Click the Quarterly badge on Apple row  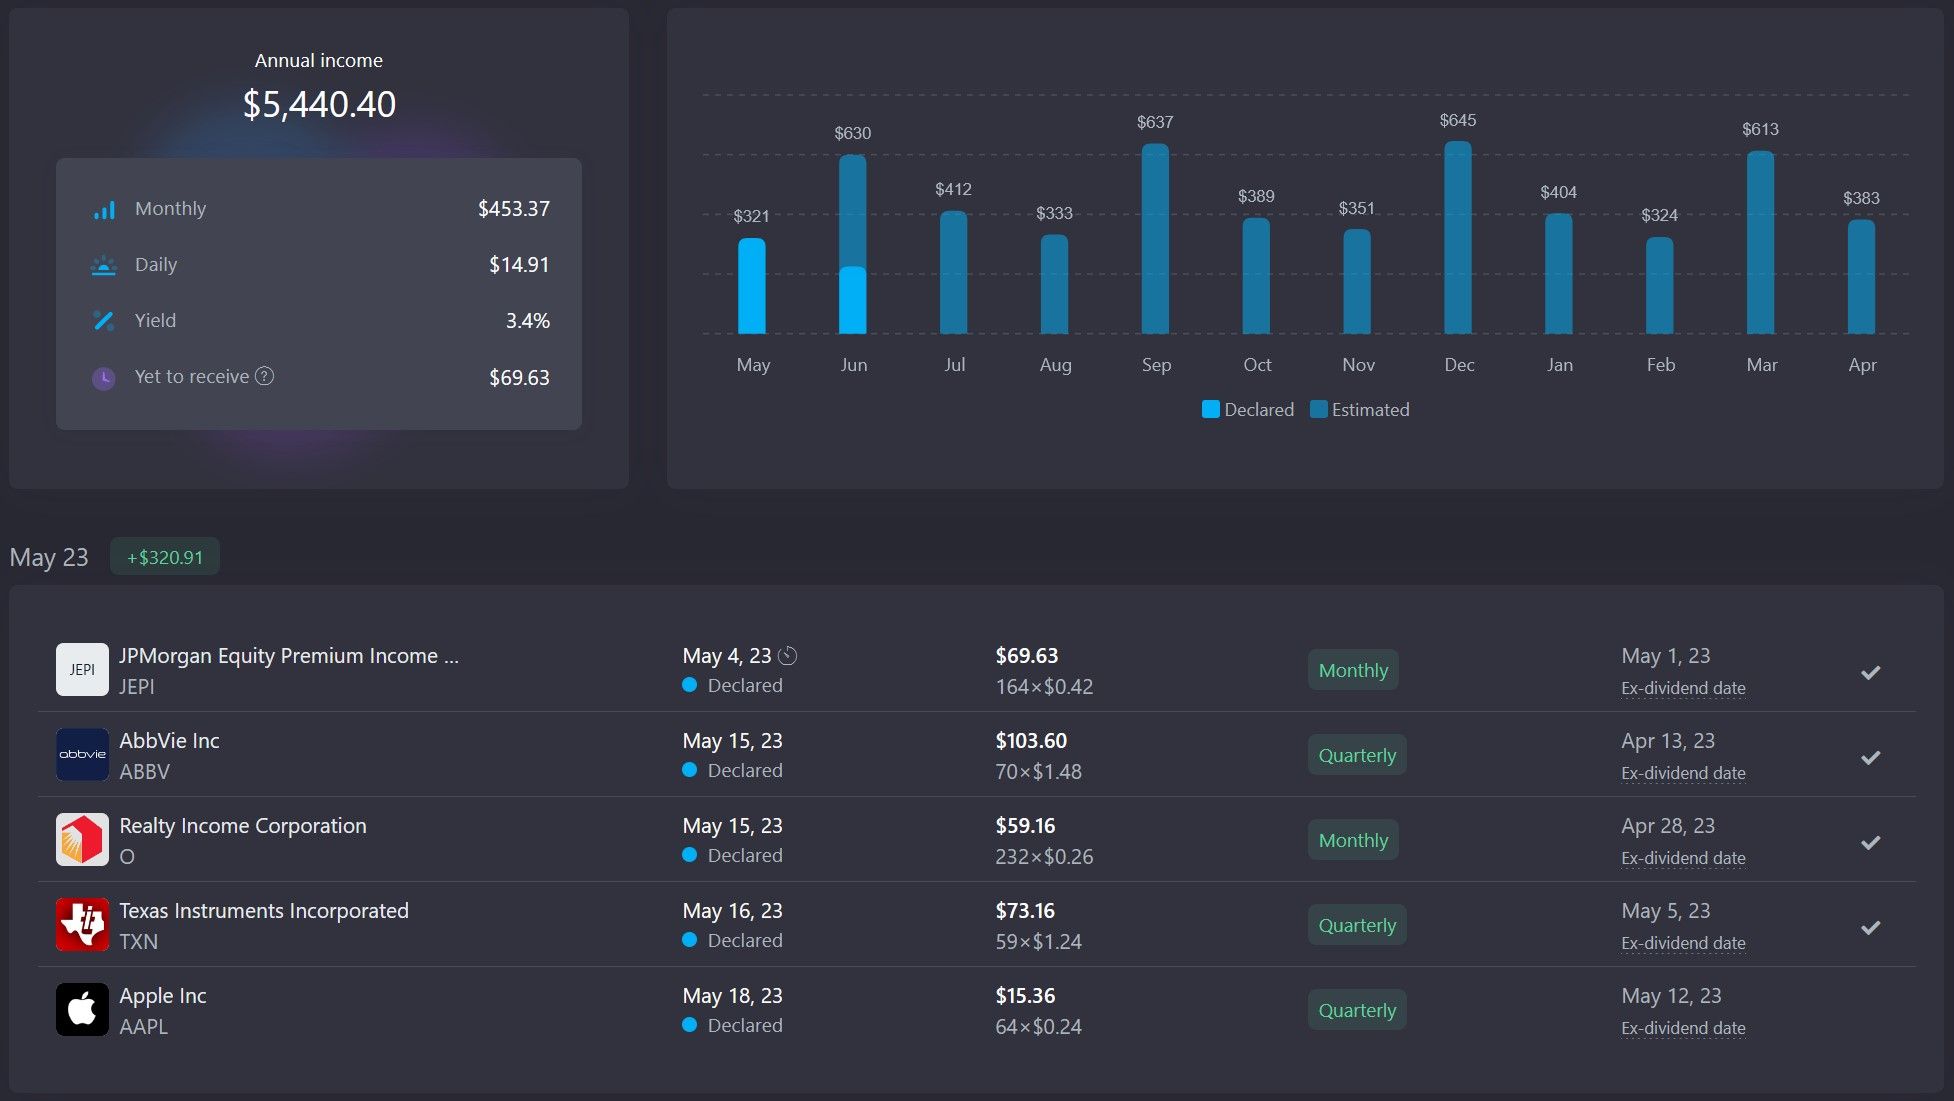click(1356, 1010)
